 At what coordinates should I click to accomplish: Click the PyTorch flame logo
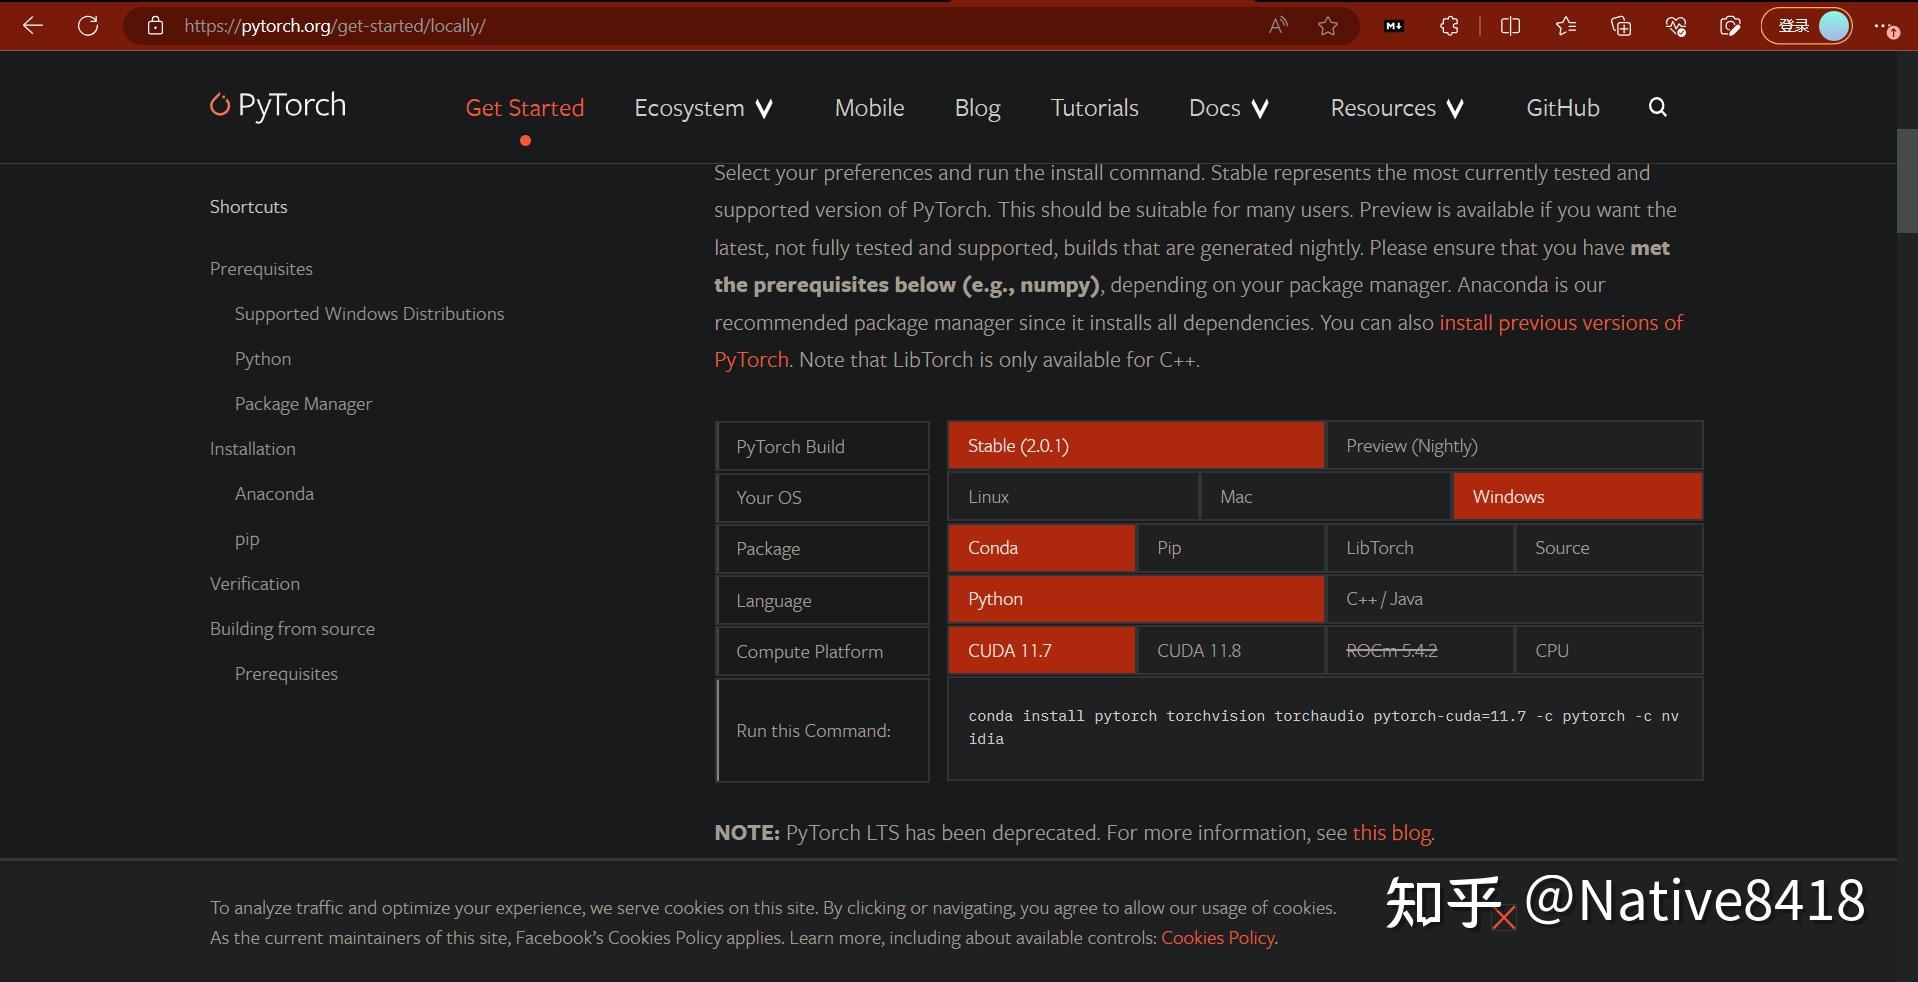point(220,105)
